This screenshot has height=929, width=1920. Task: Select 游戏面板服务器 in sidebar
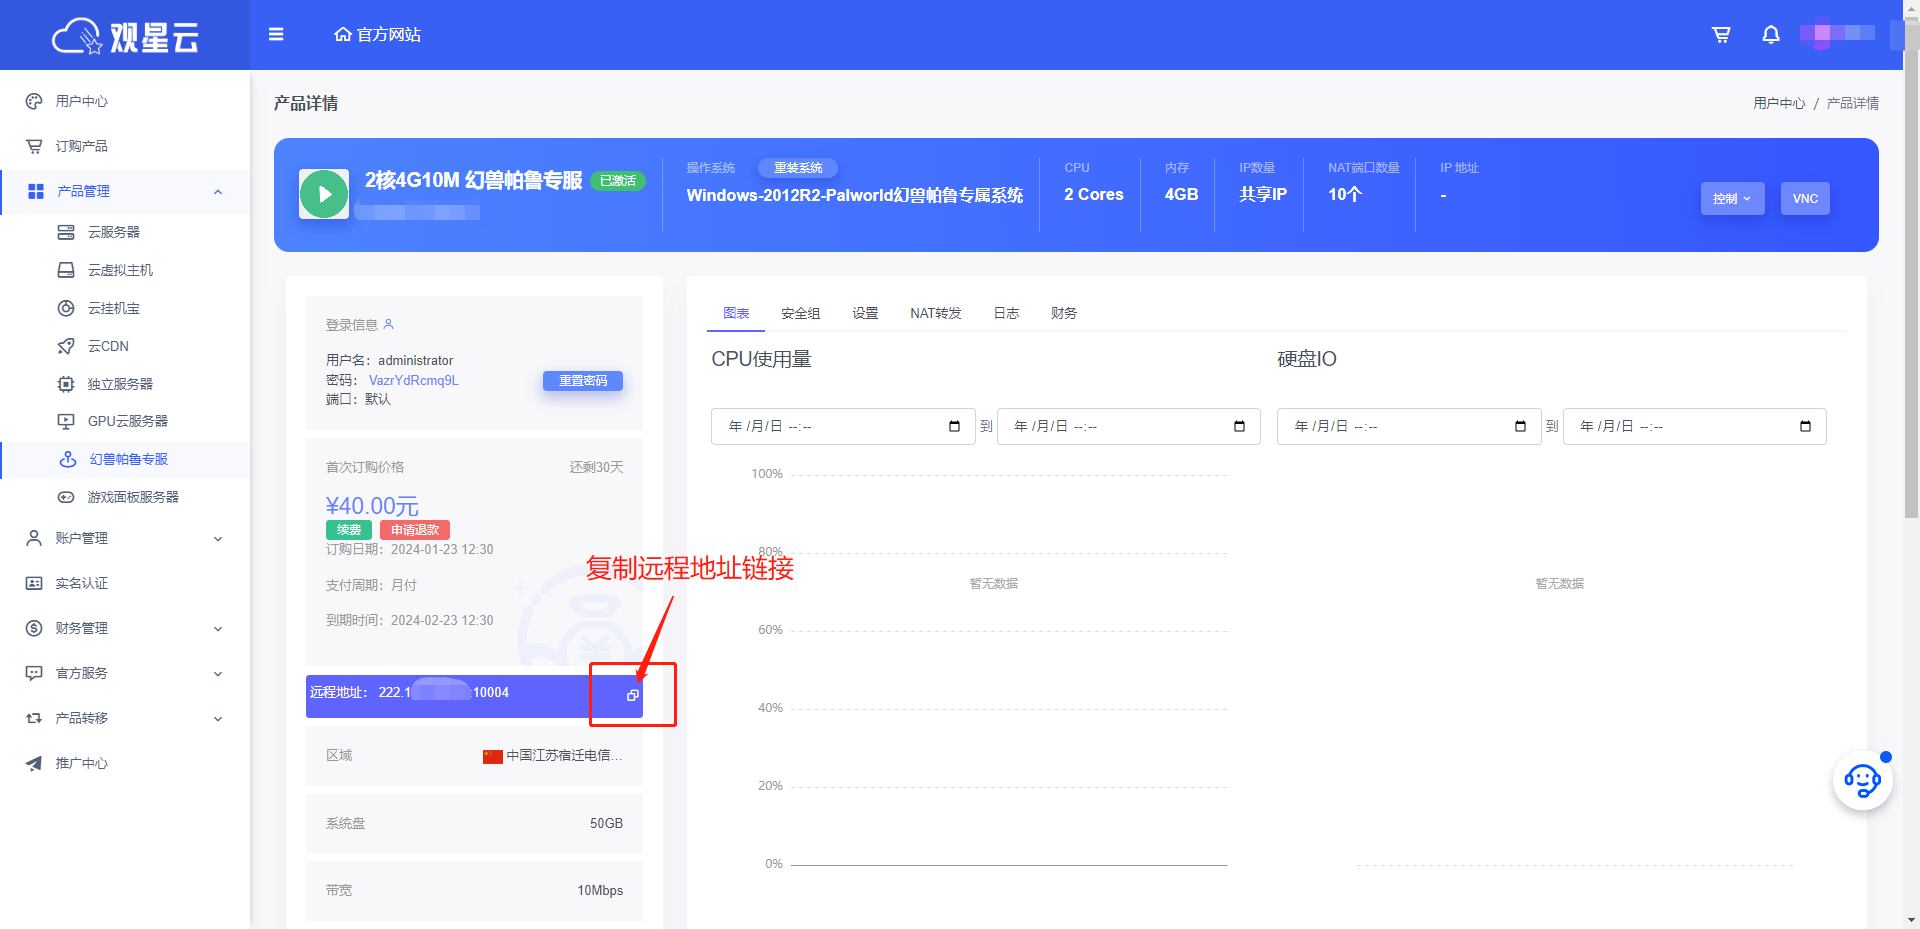125,497
